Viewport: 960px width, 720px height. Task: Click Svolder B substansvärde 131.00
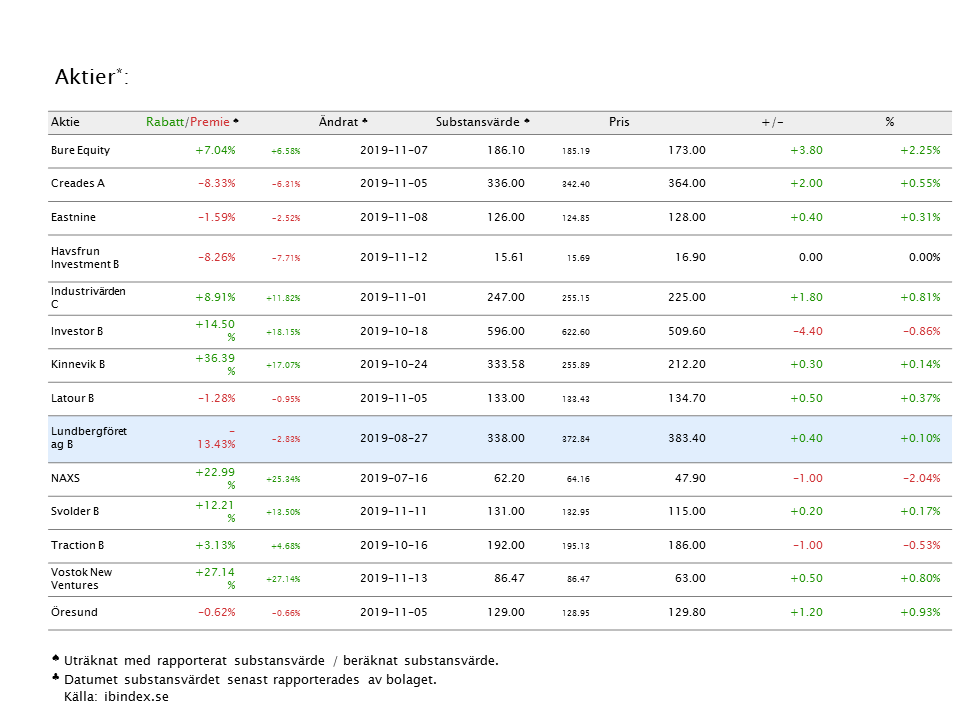506,511
